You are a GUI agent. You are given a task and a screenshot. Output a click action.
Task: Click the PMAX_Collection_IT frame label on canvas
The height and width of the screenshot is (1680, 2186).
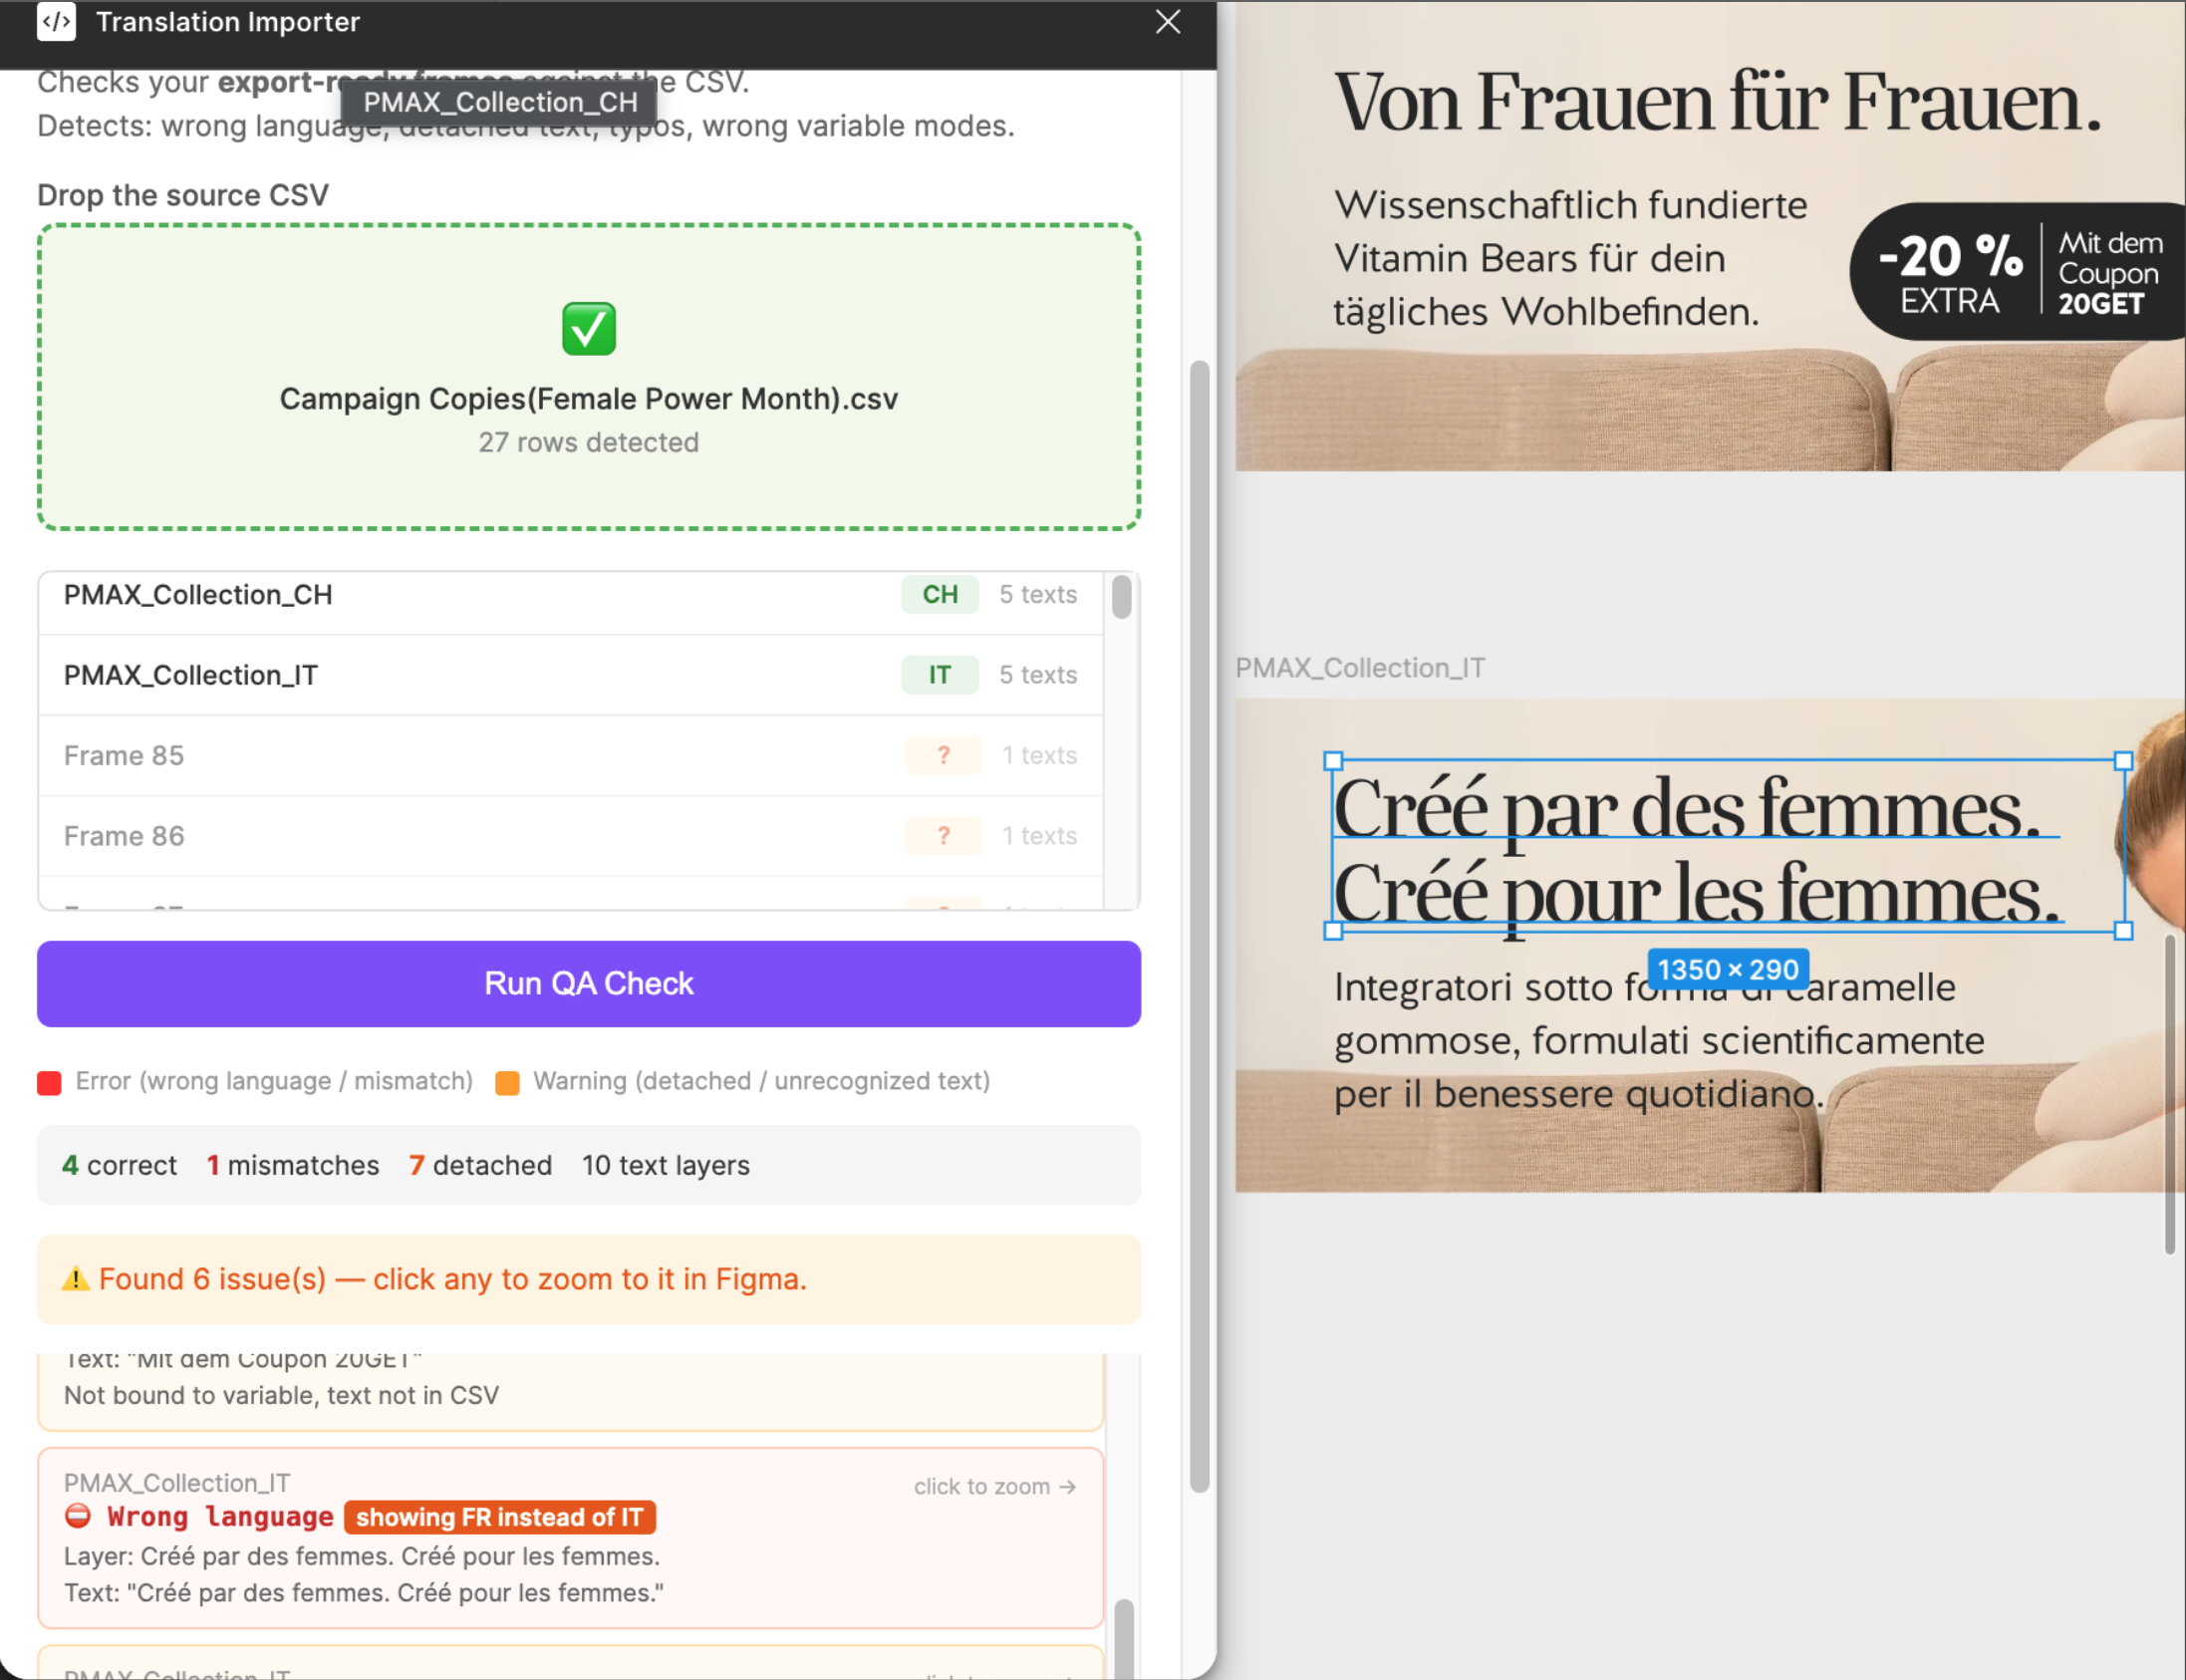[x=1360, y=667]
